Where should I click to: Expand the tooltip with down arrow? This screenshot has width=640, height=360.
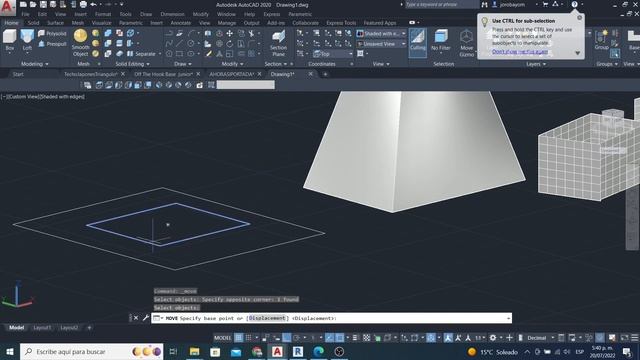pos(578,53)
